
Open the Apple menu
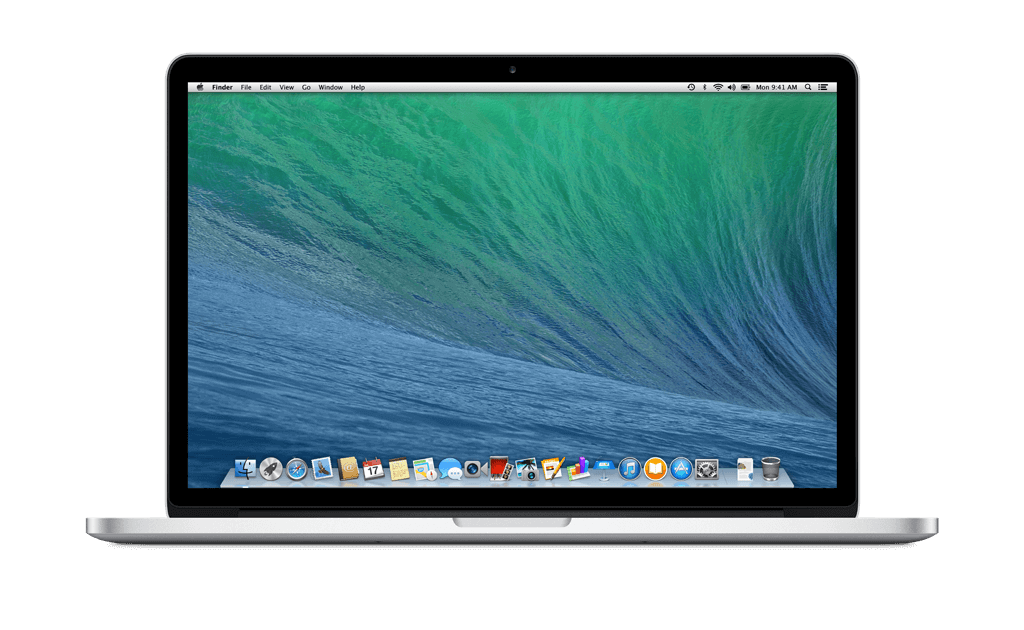pyautogui.click(x=200, y=87)
